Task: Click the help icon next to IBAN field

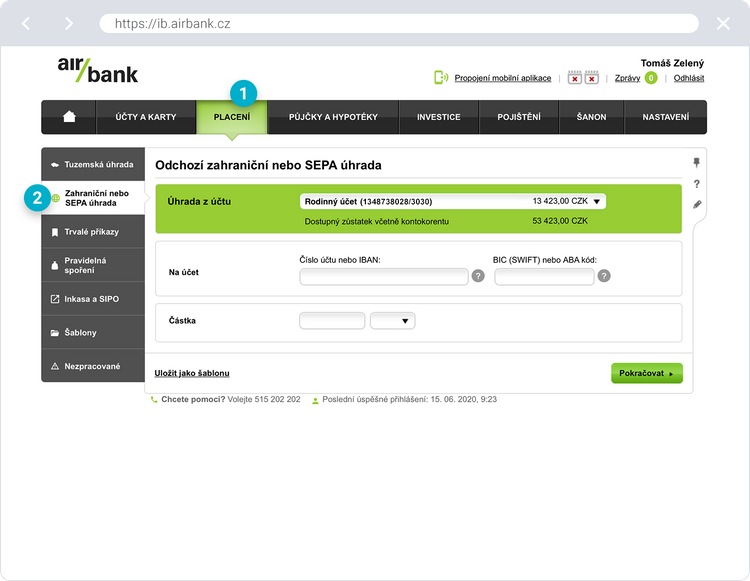Action: pyautogui.click(x=478, y=276)
